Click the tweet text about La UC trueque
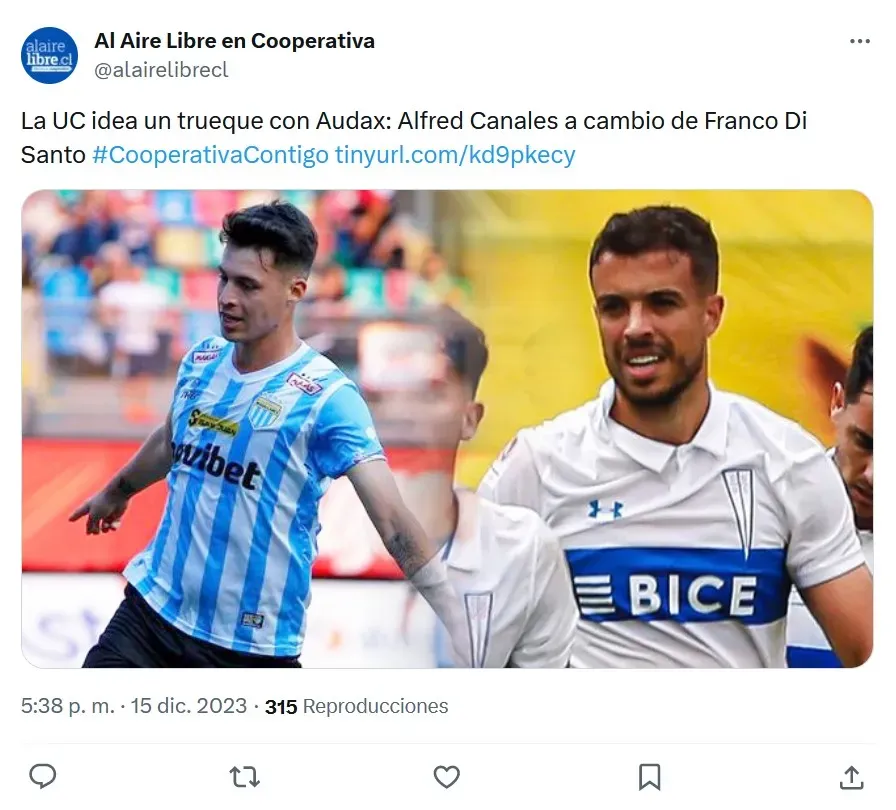 (414, 138)
